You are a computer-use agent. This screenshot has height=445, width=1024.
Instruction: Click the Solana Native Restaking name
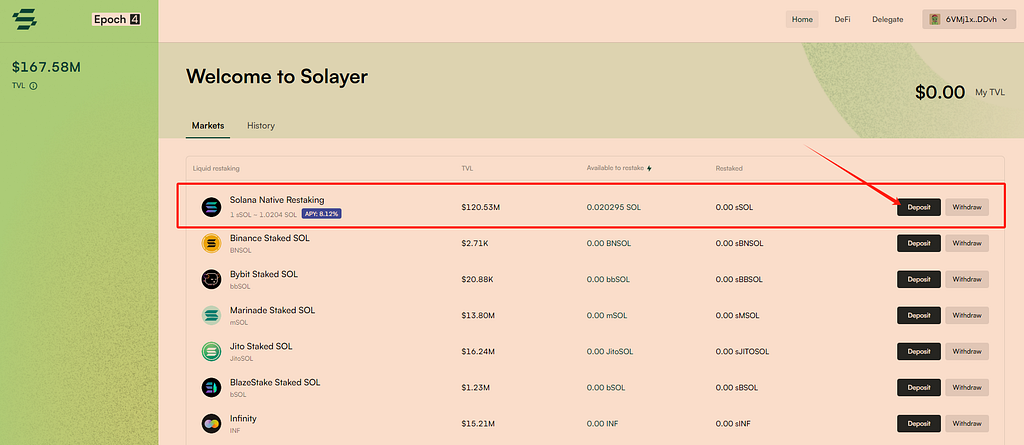click(x=277, y=200)
